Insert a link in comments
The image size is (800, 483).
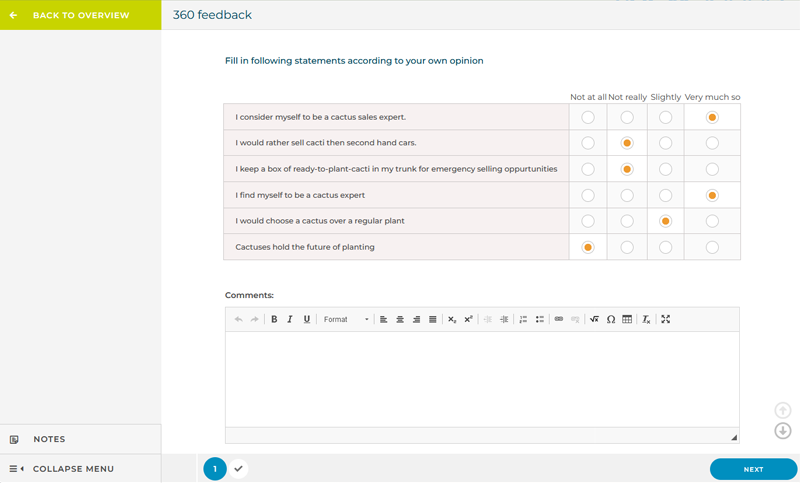pos(559,319)
